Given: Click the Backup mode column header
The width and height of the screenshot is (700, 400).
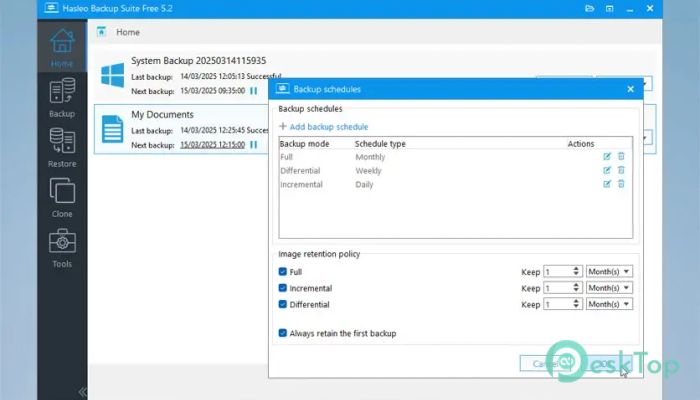Looking at the screenshot, I should [304, 144].
